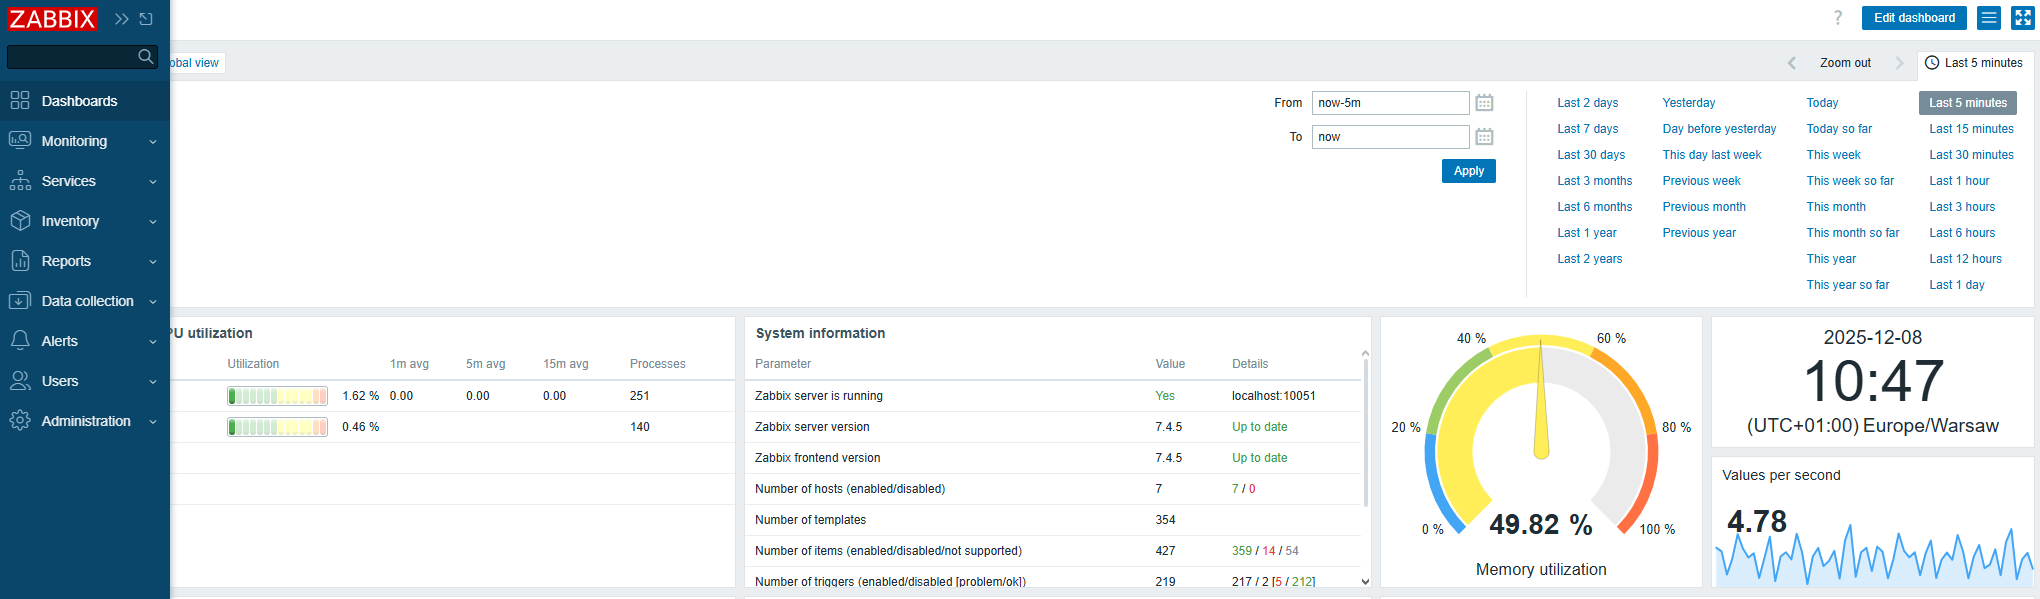This screenshot has width=2040, height=599.
Task: Toggle the Last 5 minutes time tab
Action: 1974,63
